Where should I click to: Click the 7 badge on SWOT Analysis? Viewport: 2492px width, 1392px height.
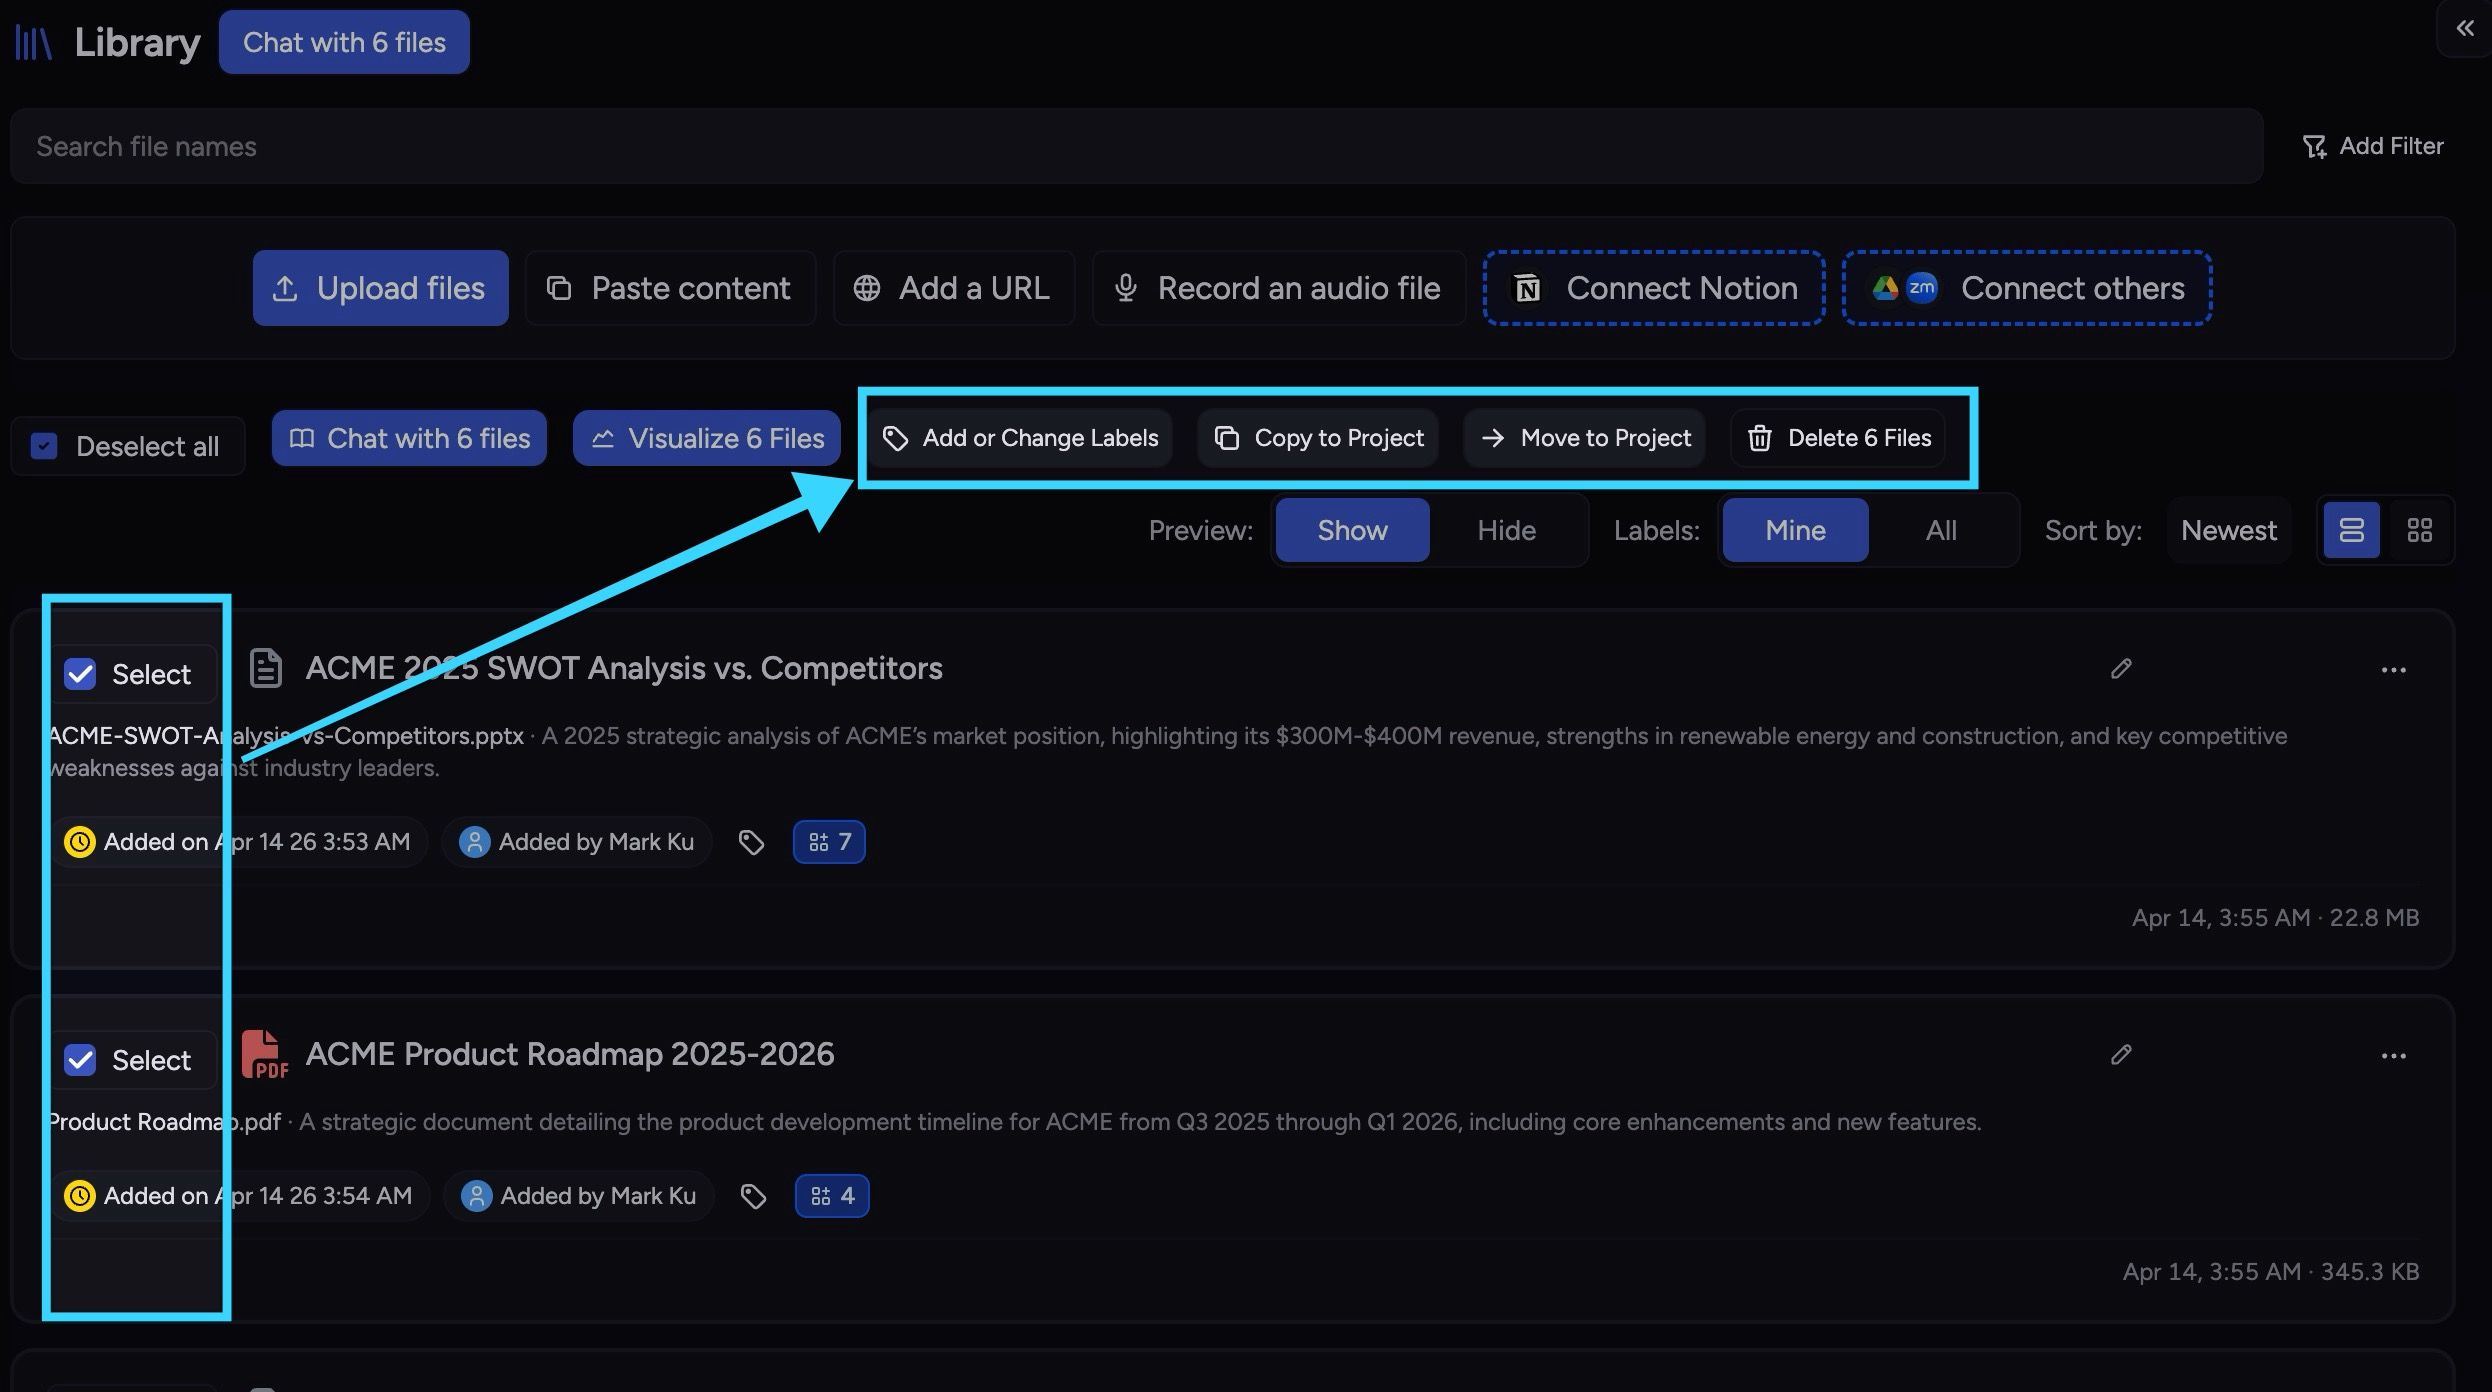click(829, 842)
